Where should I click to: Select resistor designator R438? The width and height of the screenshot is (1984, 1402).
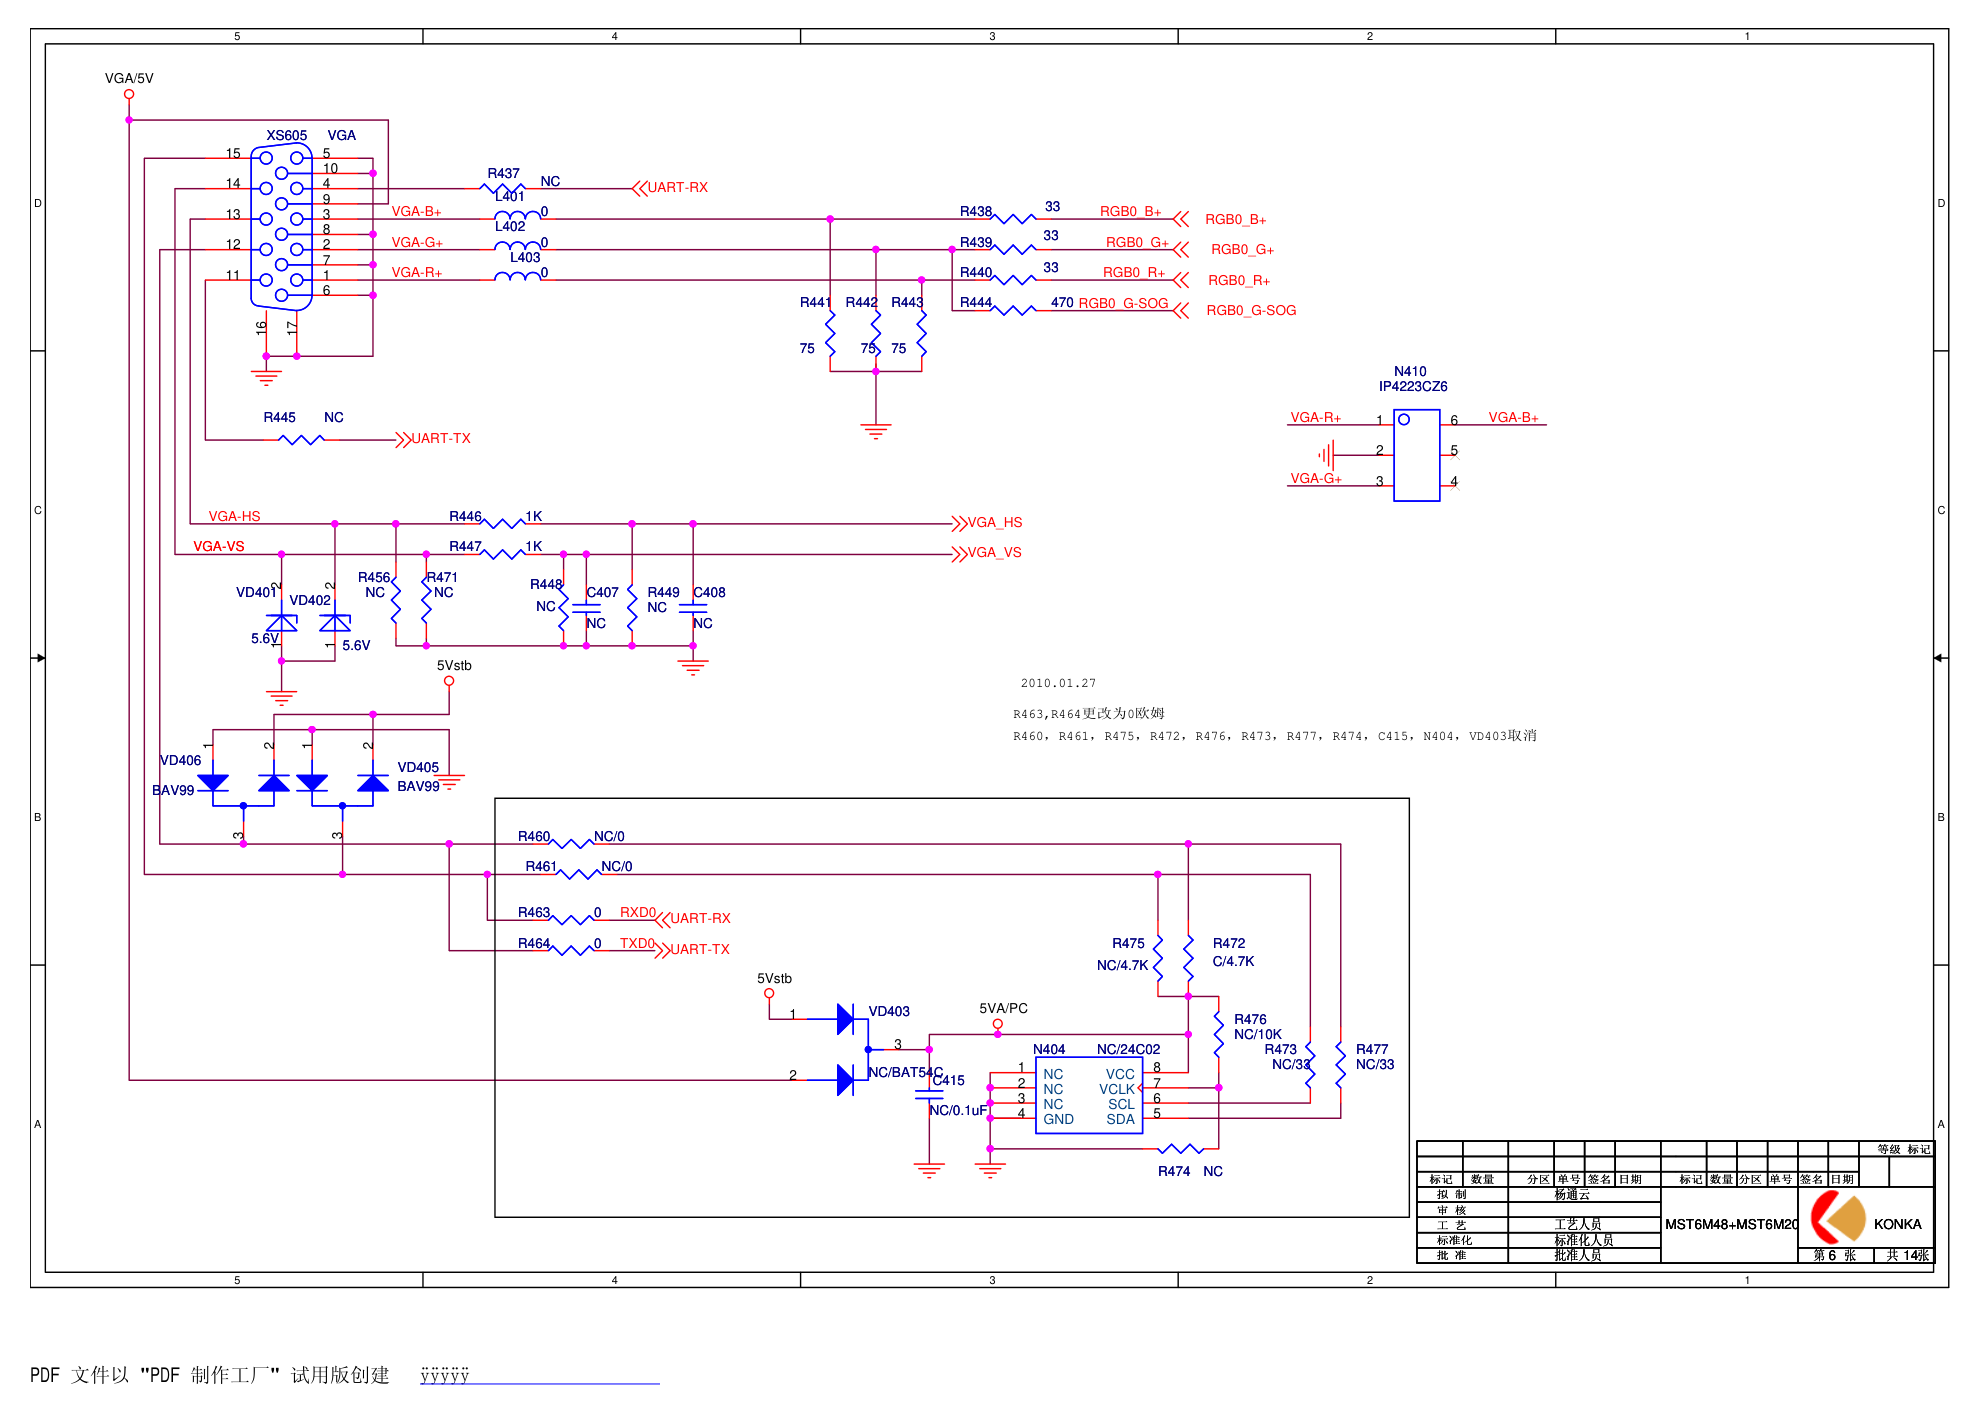coord(975,211)
